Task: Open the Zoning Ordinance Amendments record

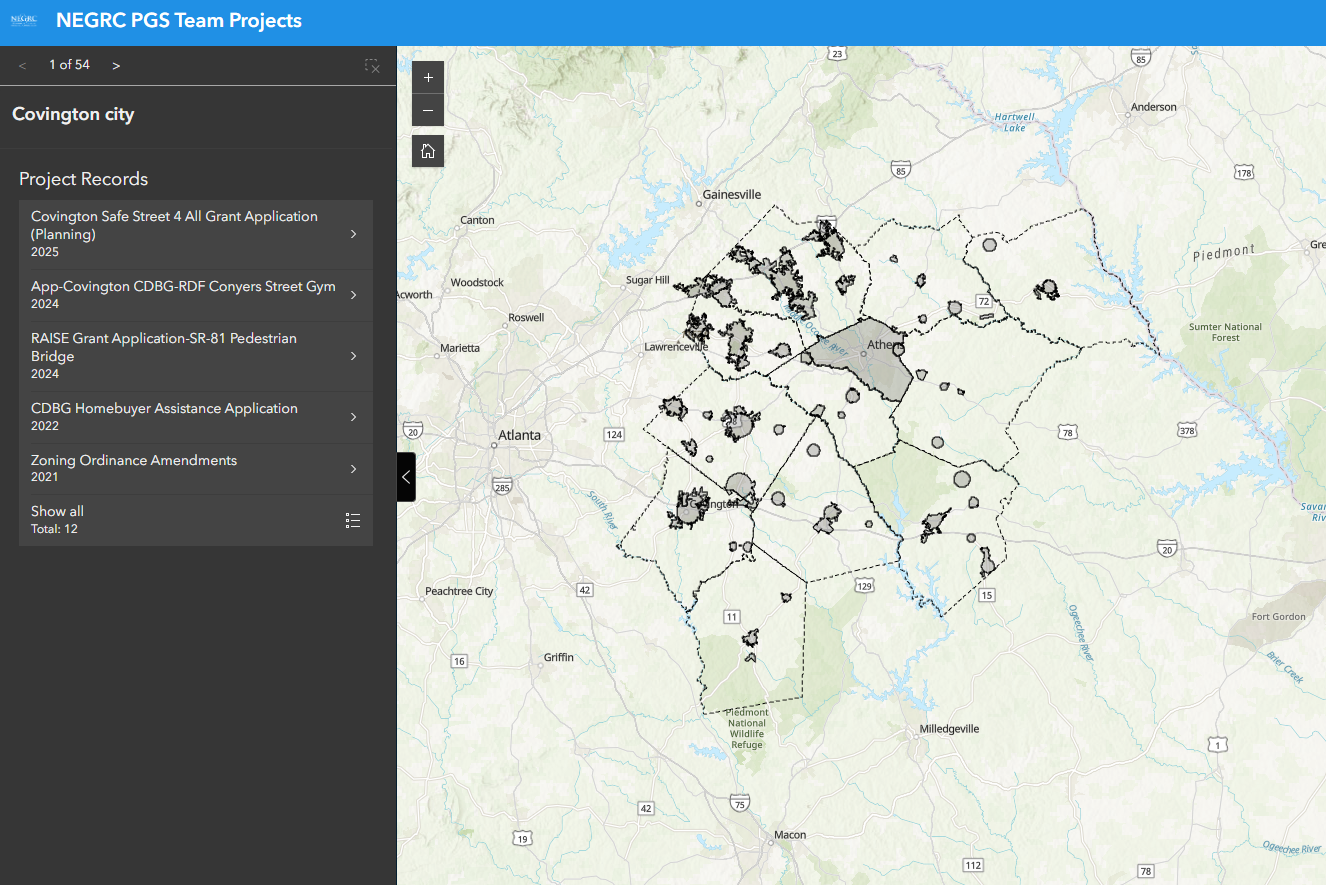Action: [195, 469]
